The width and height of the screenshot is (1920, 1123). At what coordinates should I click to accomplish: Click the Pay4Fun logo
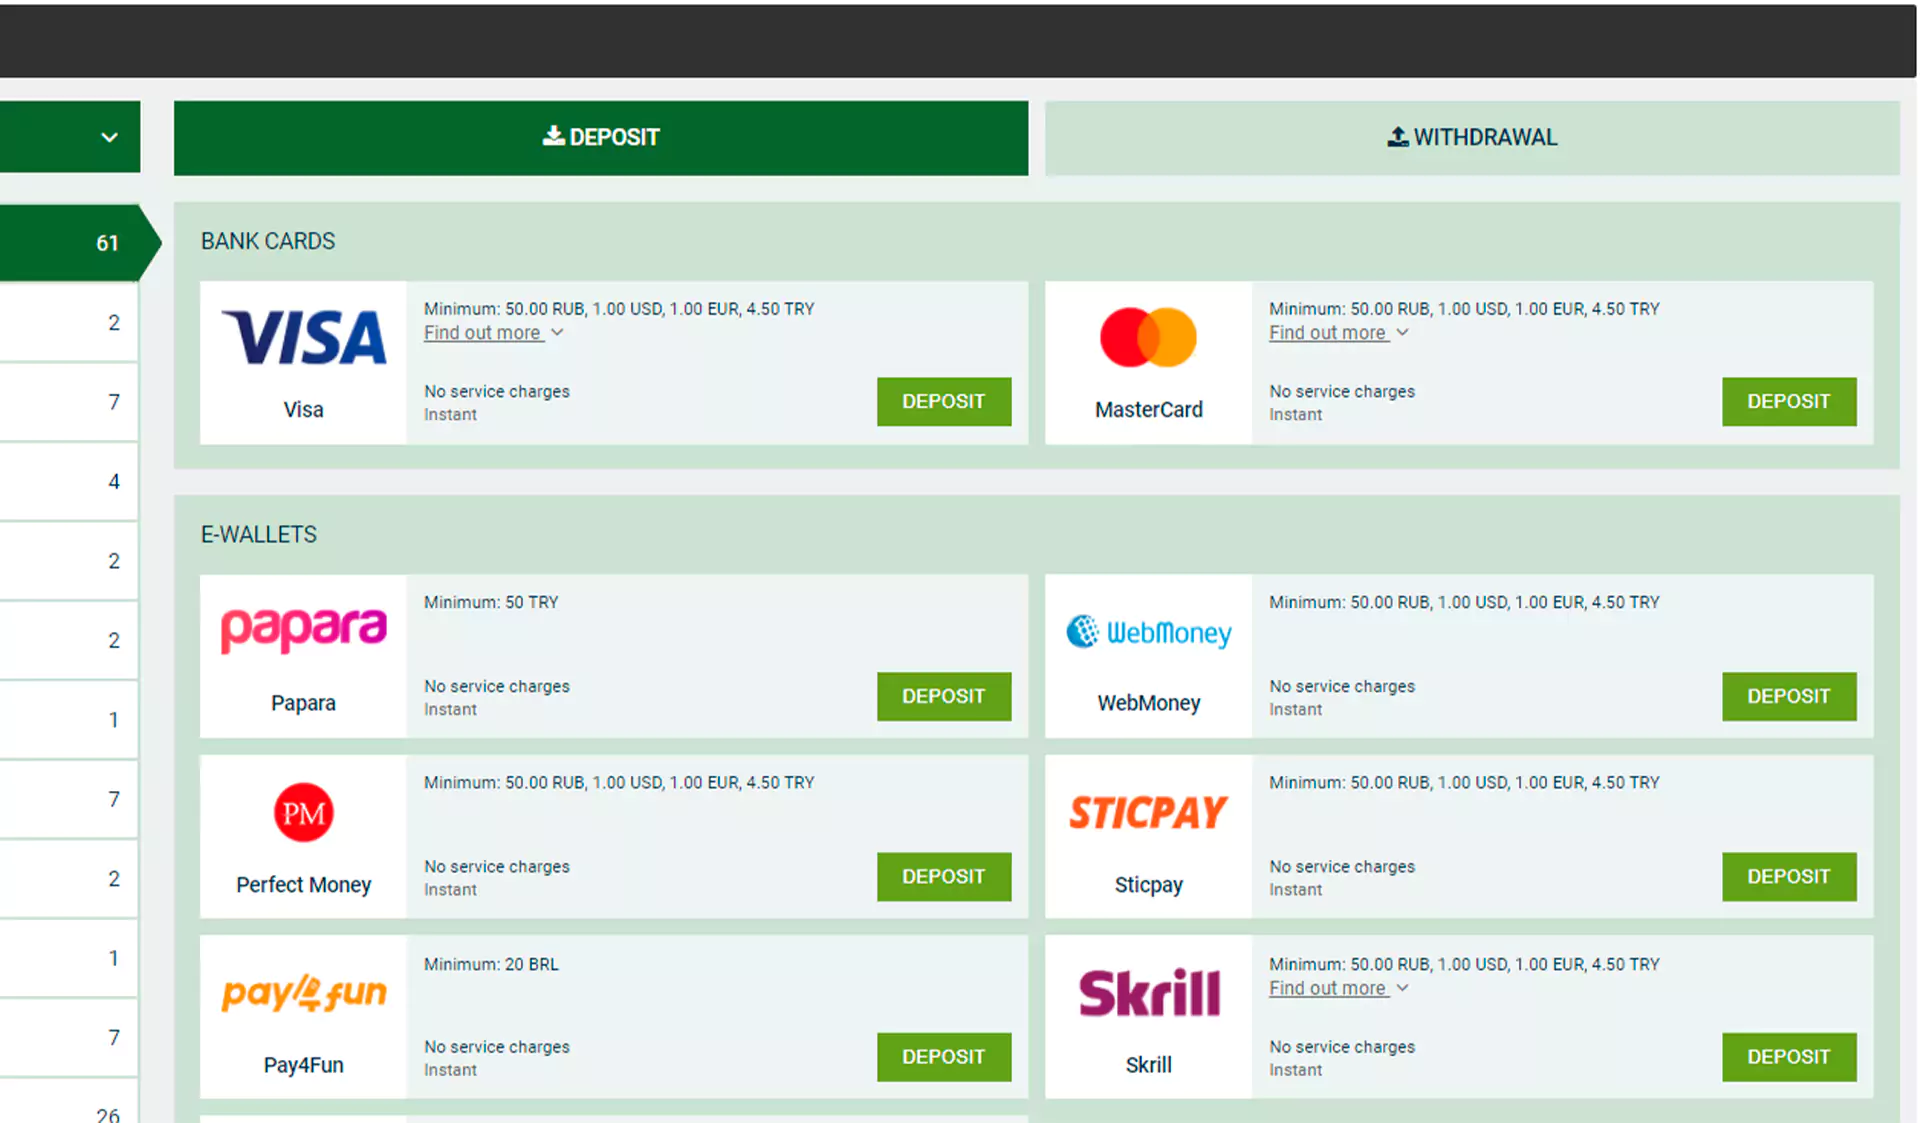pyautogui.click(x=303, y=993)
